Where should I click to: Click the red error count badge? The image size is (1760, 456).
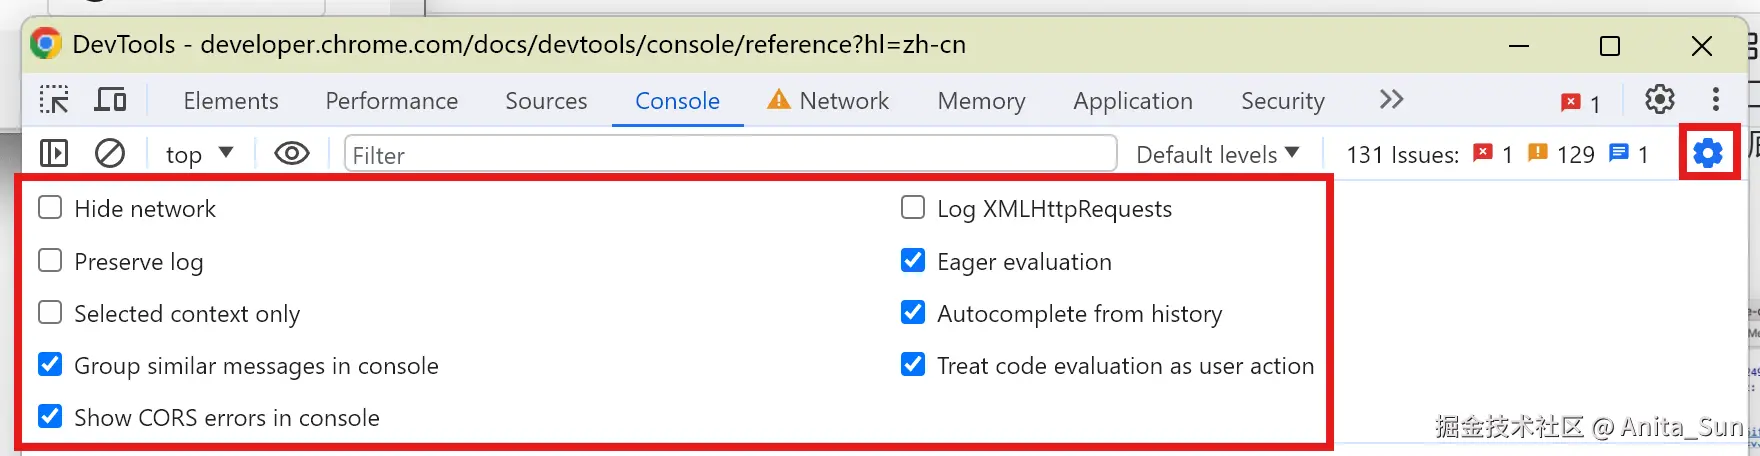click(1580, 102)
